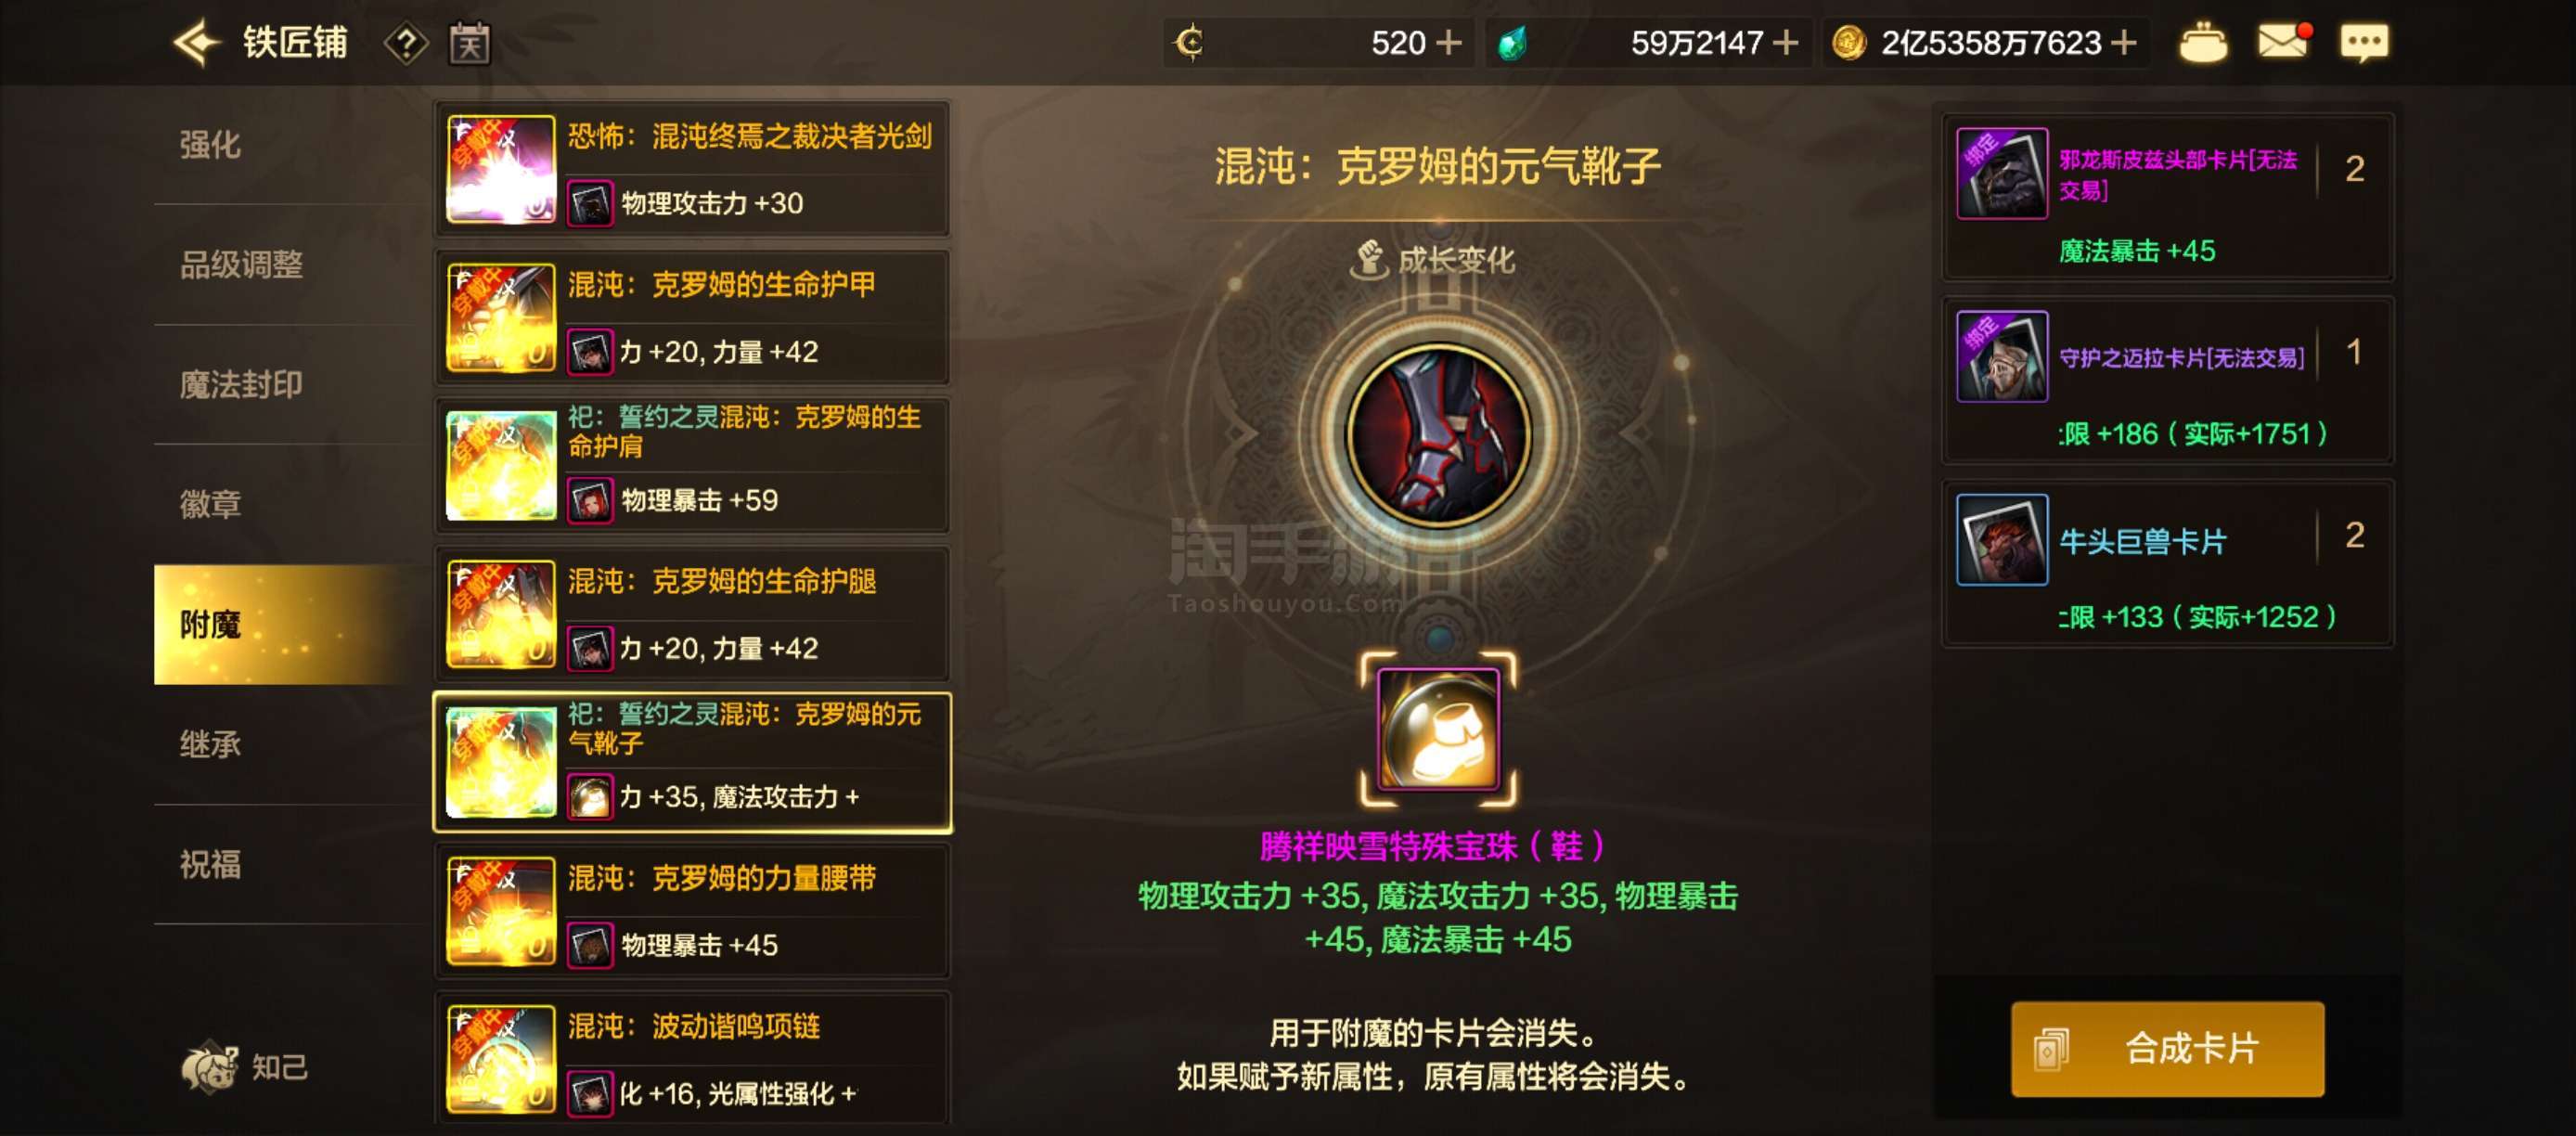Add more to the 520 currency
2576x1136 pixels.
click(1448, 43)
